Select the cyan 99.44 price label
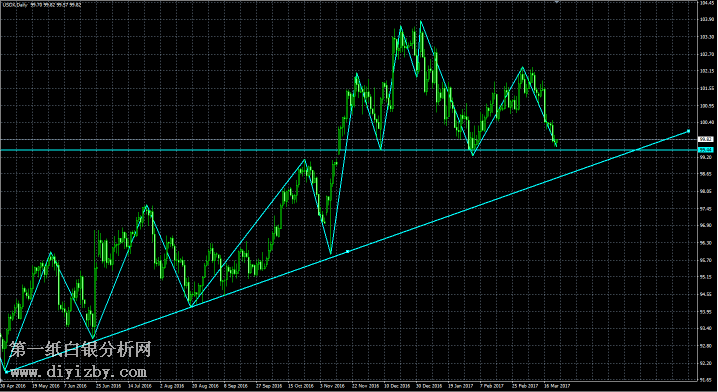The height and width of the screenshot is (392, 718). tap(705, 150)
